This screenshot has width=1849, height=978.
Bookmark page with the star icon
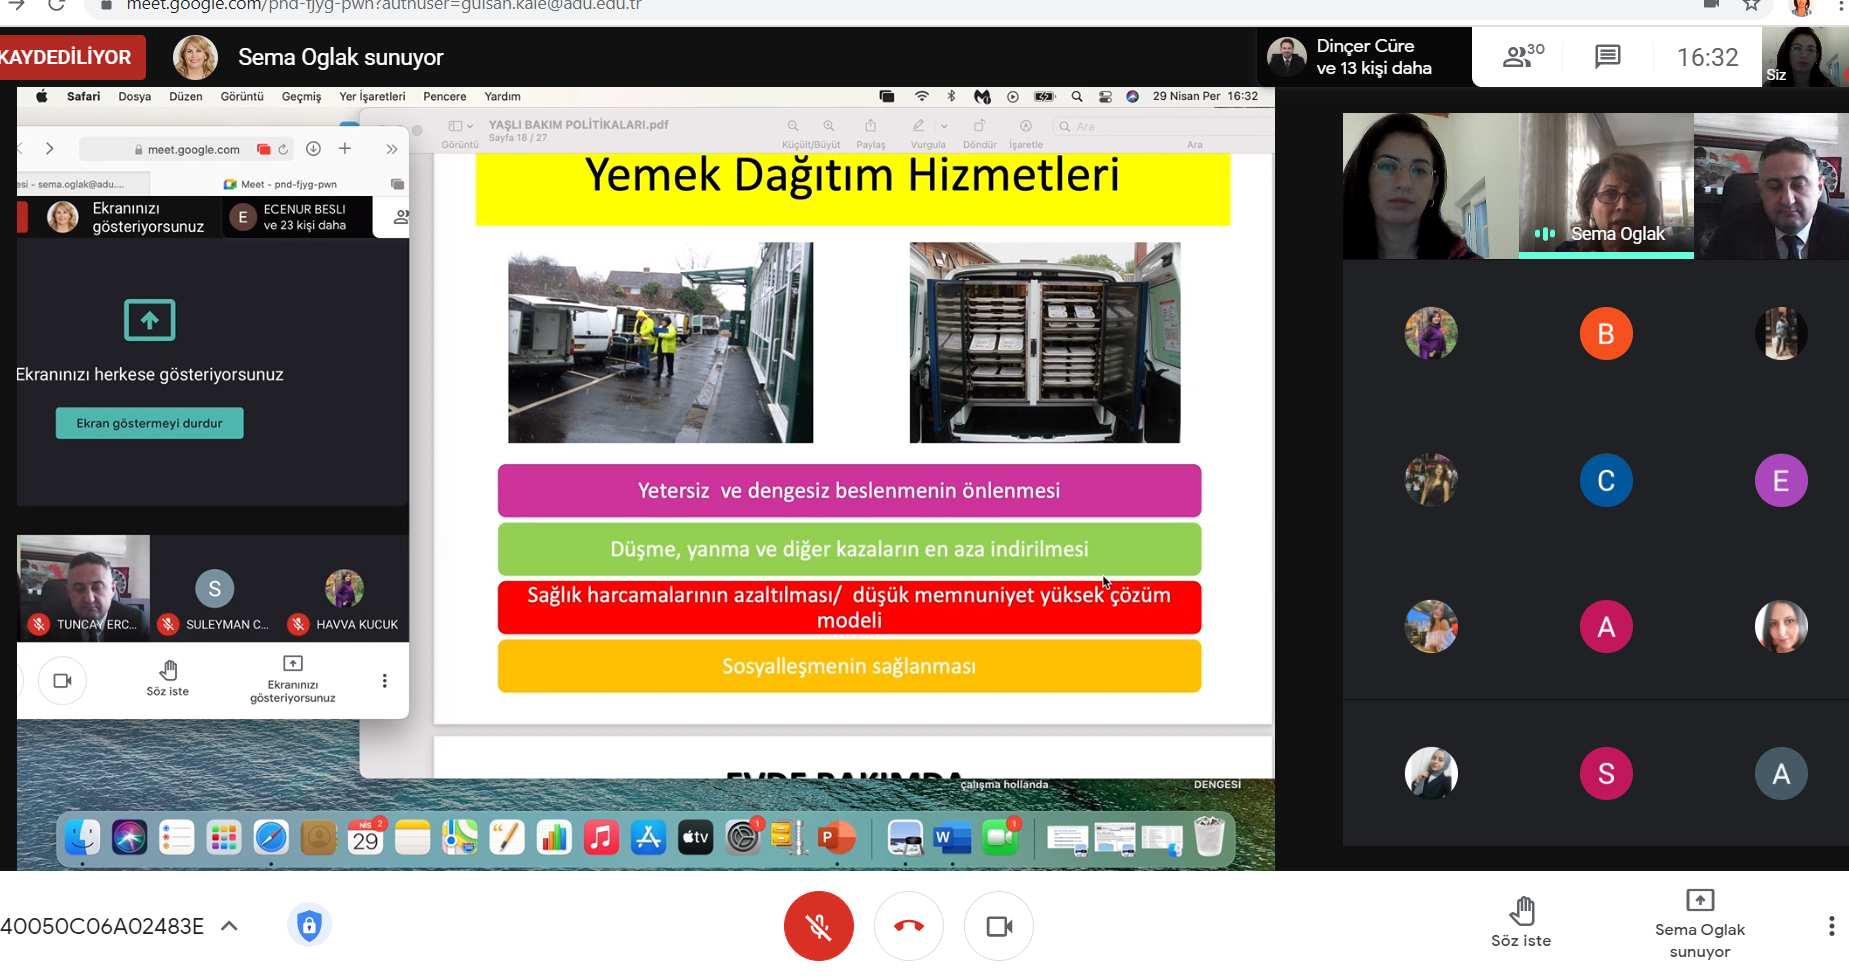1751,6
